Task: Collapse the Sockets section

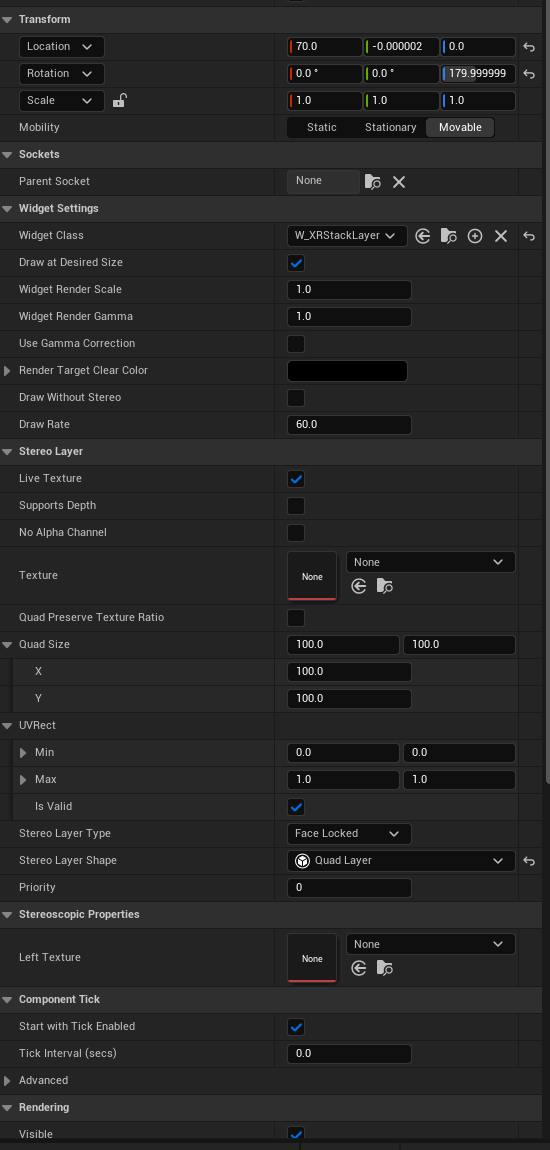Action: click(7, 155)
